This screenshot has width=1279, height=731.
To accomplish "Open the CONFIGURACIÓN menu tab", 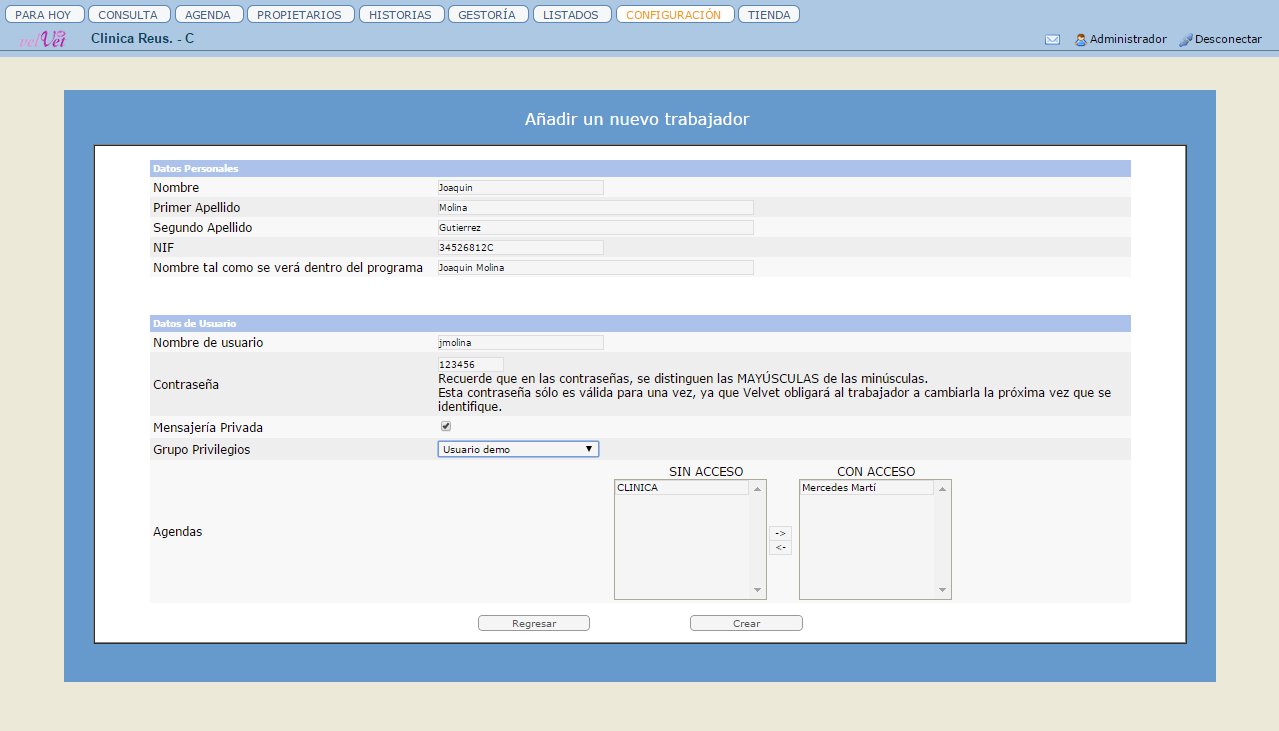I will (x=674, y=15).
